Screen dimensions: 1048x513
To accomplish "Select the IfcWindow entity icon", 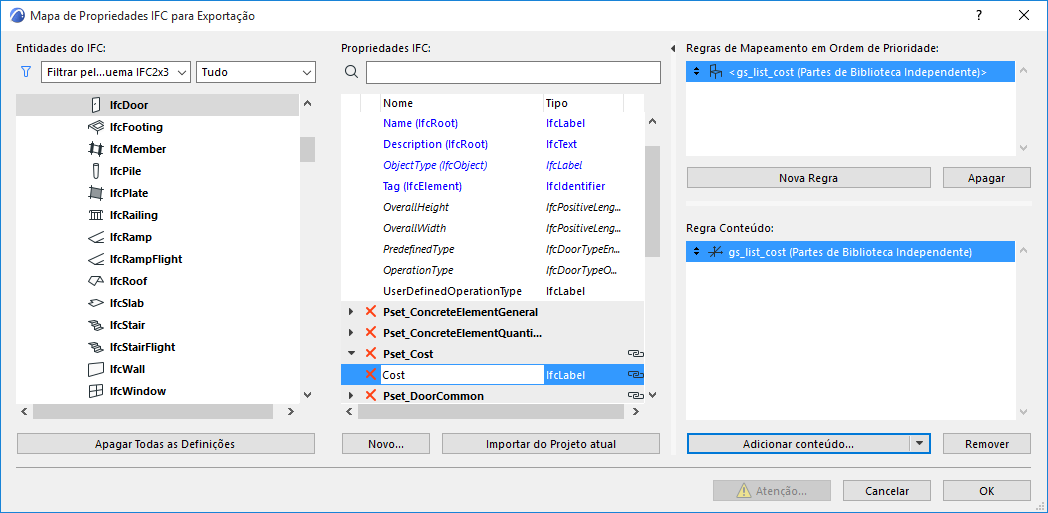I will (x=96, y=391).
